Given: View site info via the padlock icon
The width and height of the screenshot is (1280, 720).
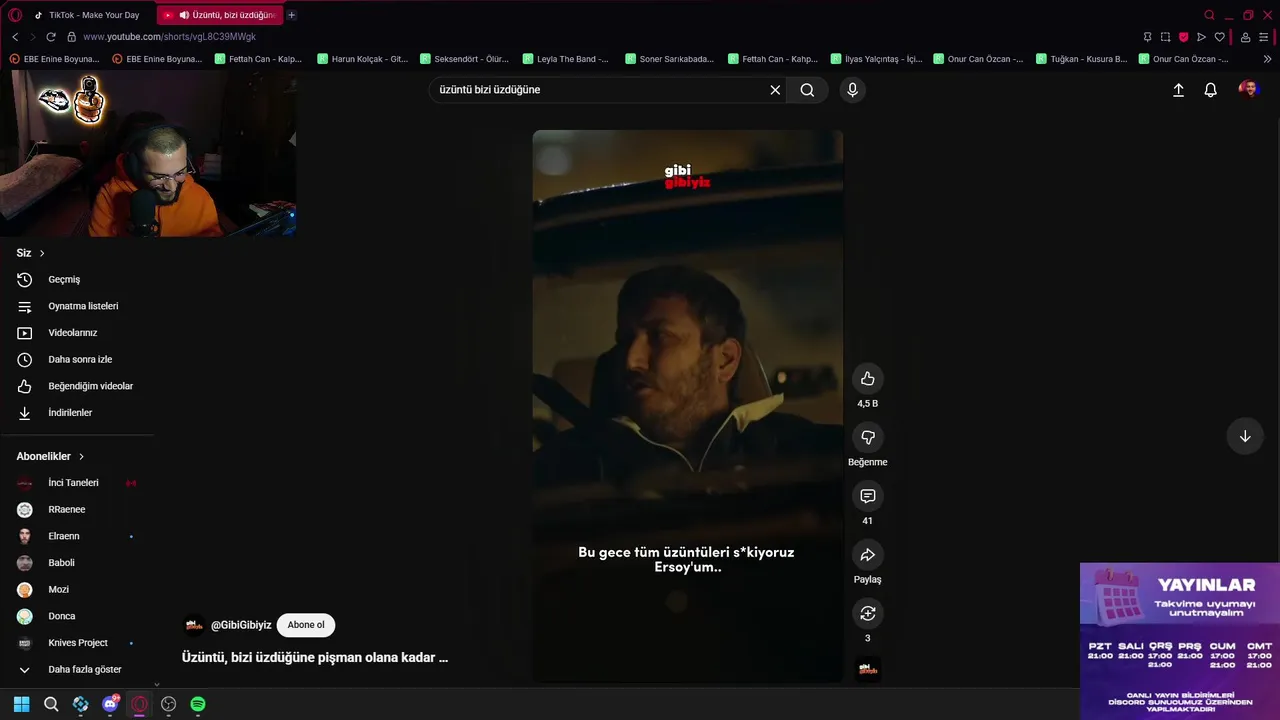Looking at the screenshot, I should (x=71, y=37).
